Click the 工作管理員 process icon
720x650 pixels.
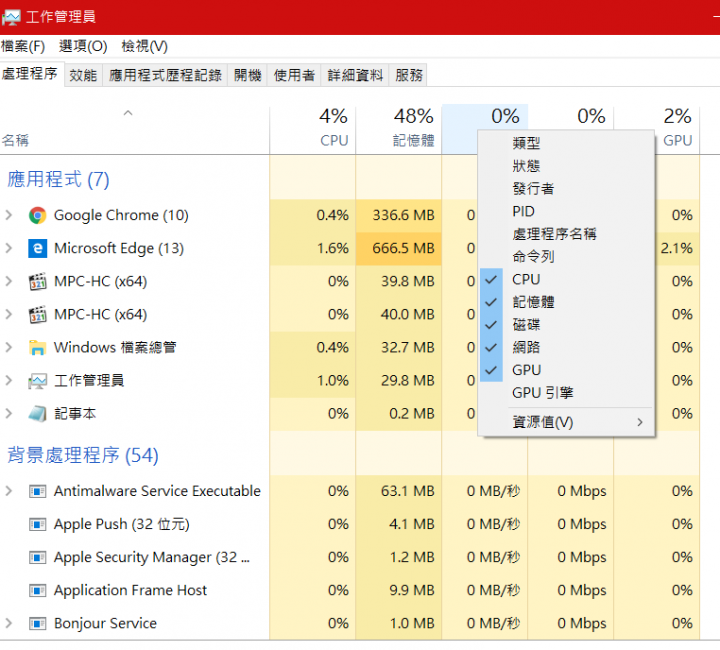(x=37, y=381)
